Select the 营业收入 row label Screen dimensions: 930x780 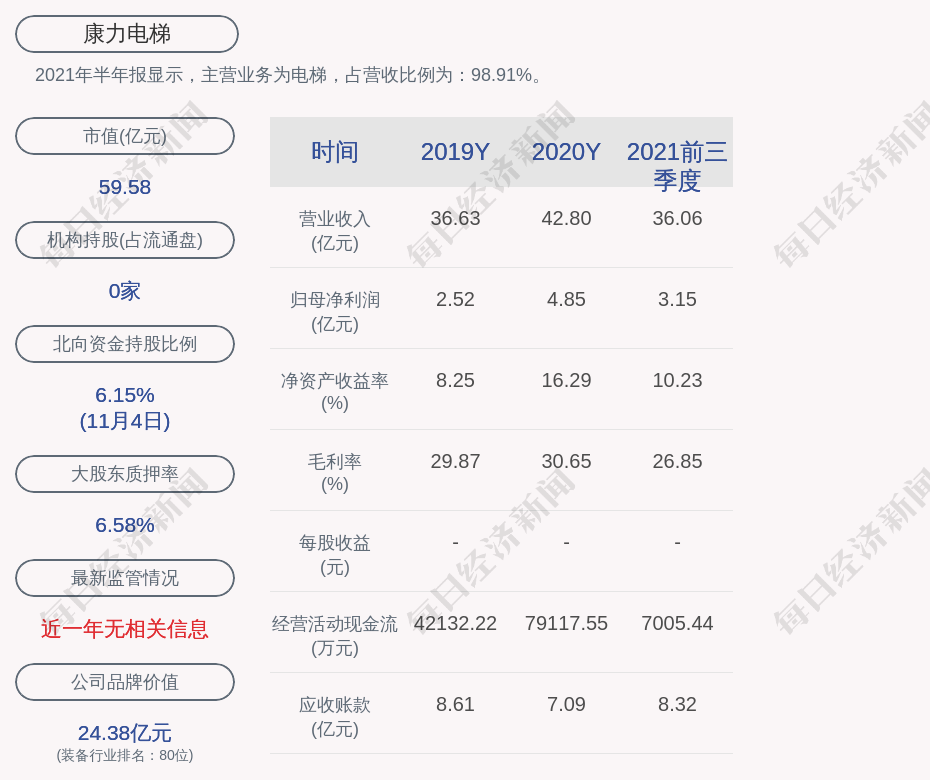coord(335,230)
